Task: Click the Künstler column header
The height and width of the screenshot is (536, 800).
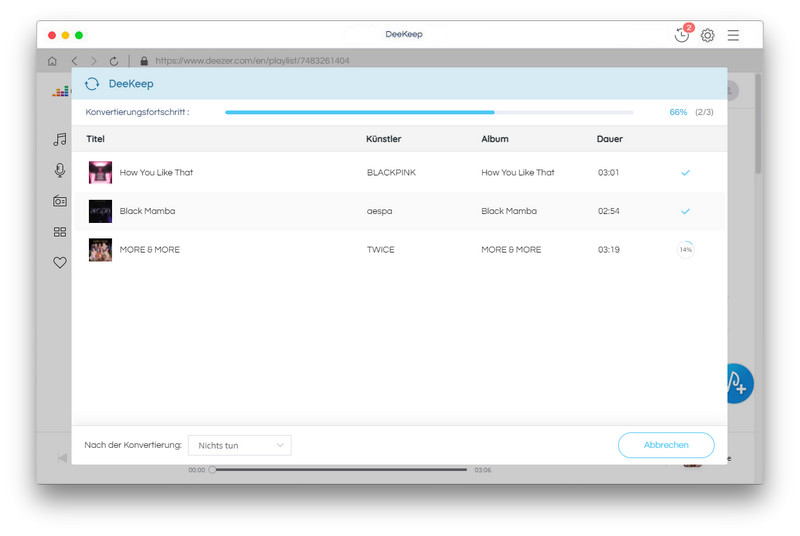Action: [x=383, y=139]
